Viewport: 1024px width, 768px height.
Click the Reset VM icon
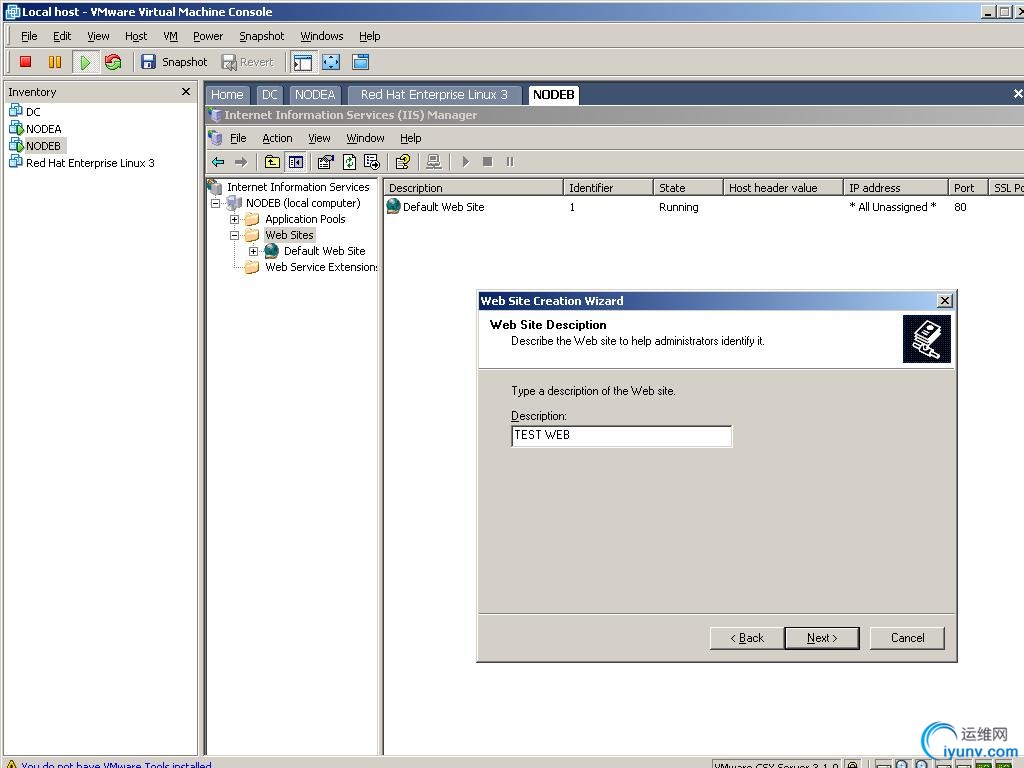(113, 62)
